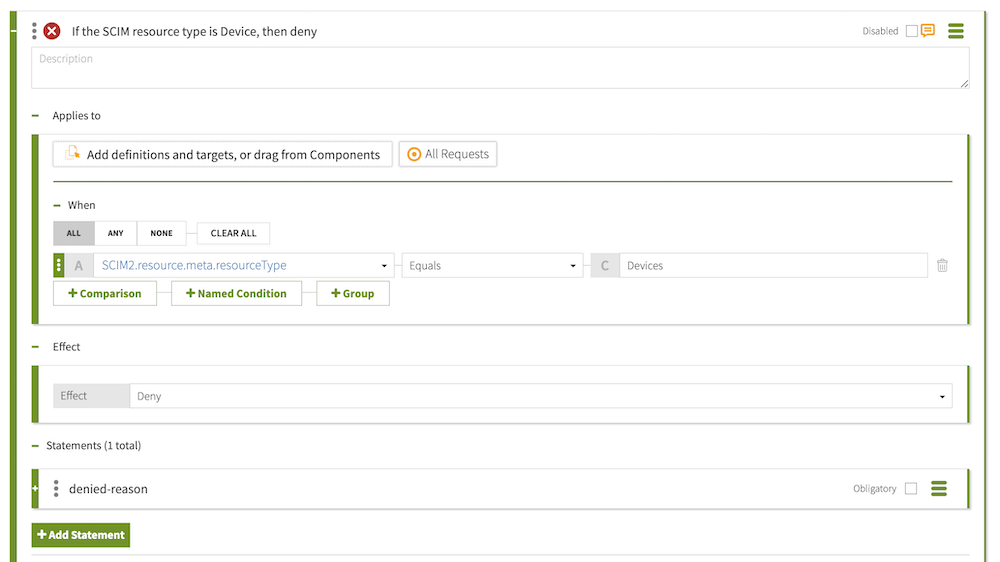Image resolution: width=1000 pixels, height=562 pixels.
Task: Open the Equals comparator dropdown
Action: 492,266
